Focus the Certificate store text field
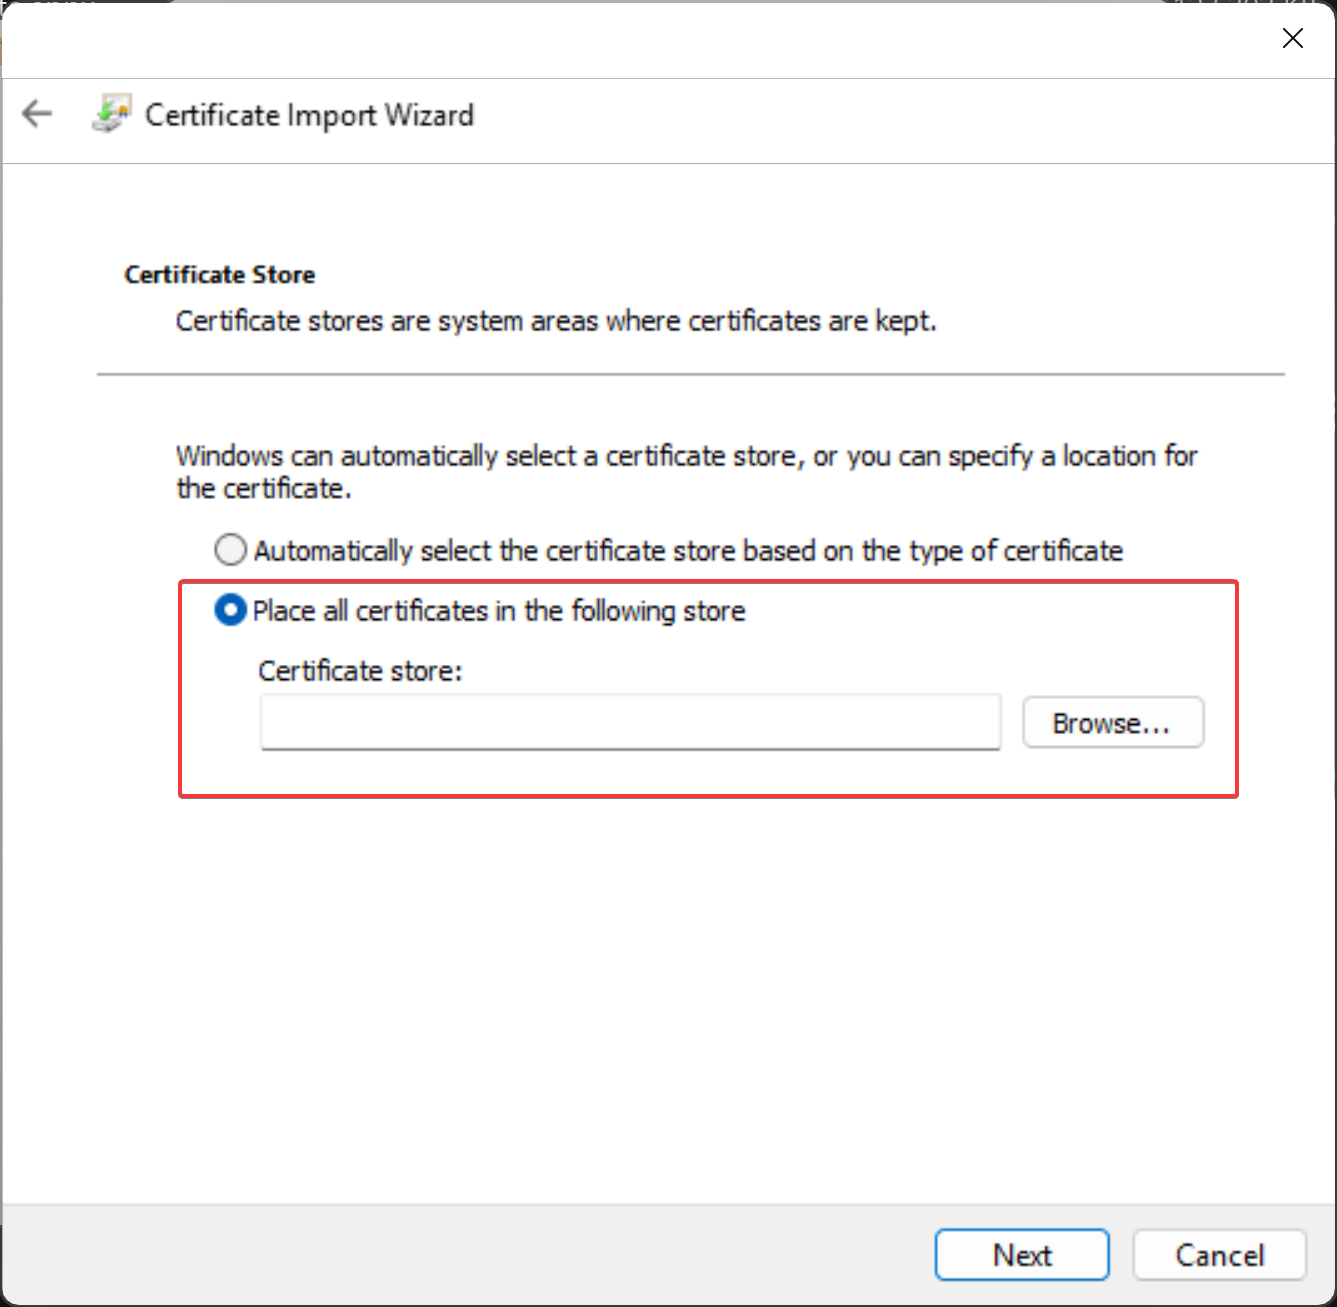The width and height of the screenshot is (1337, 1307). pyautogui.click(x=630, y=723)
